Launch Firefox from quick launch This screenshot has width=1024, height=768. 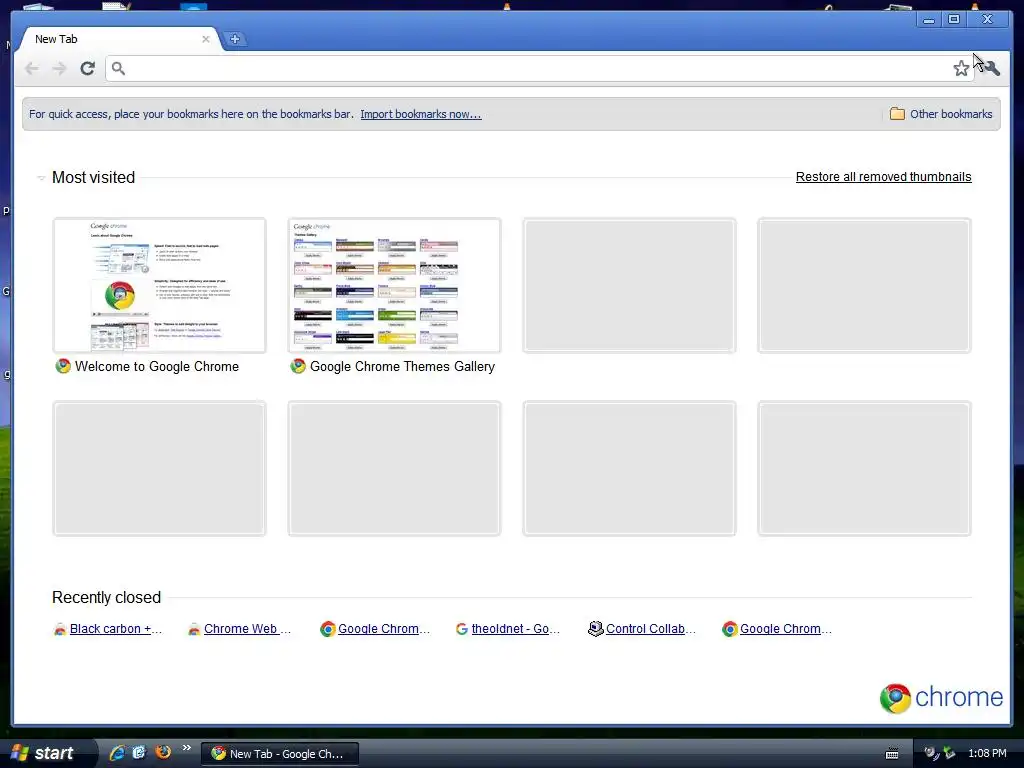point(163,752)
